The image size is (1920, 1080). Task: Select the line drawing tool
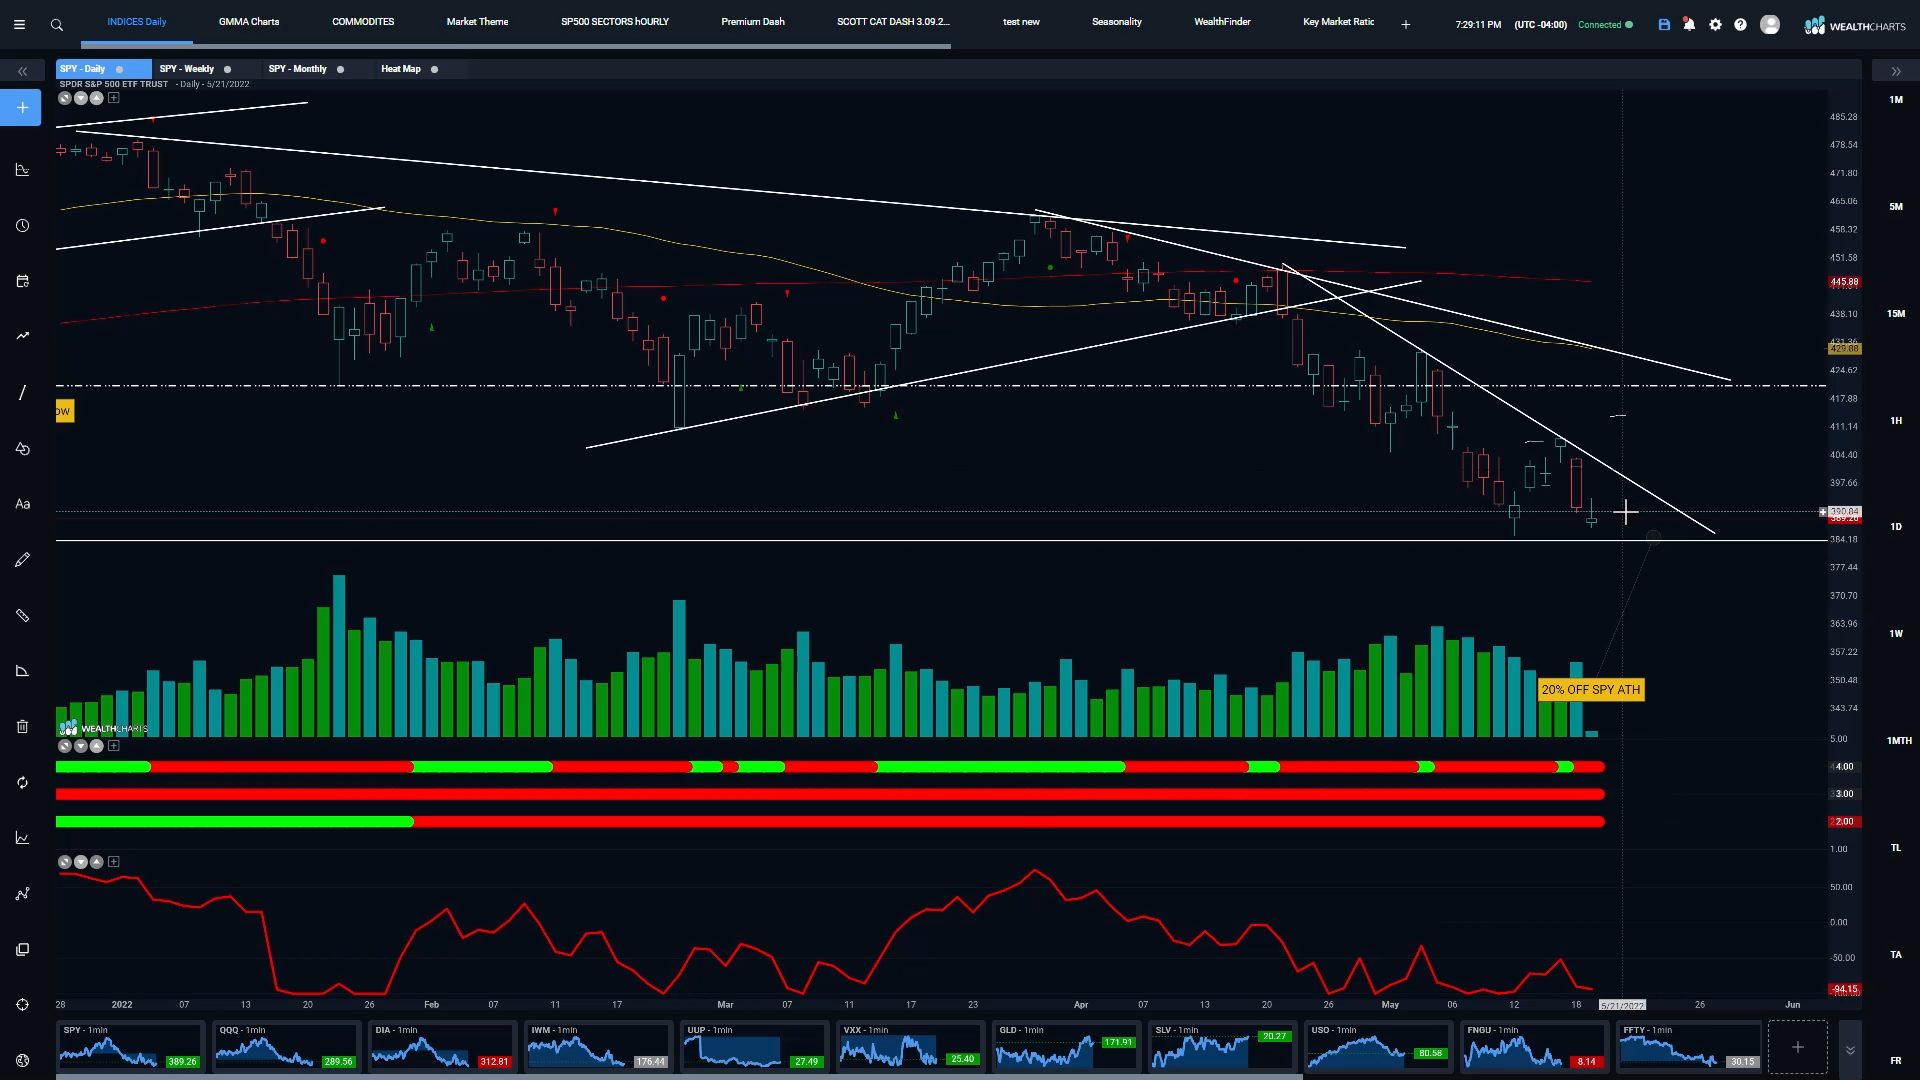(x=22, y=392)
